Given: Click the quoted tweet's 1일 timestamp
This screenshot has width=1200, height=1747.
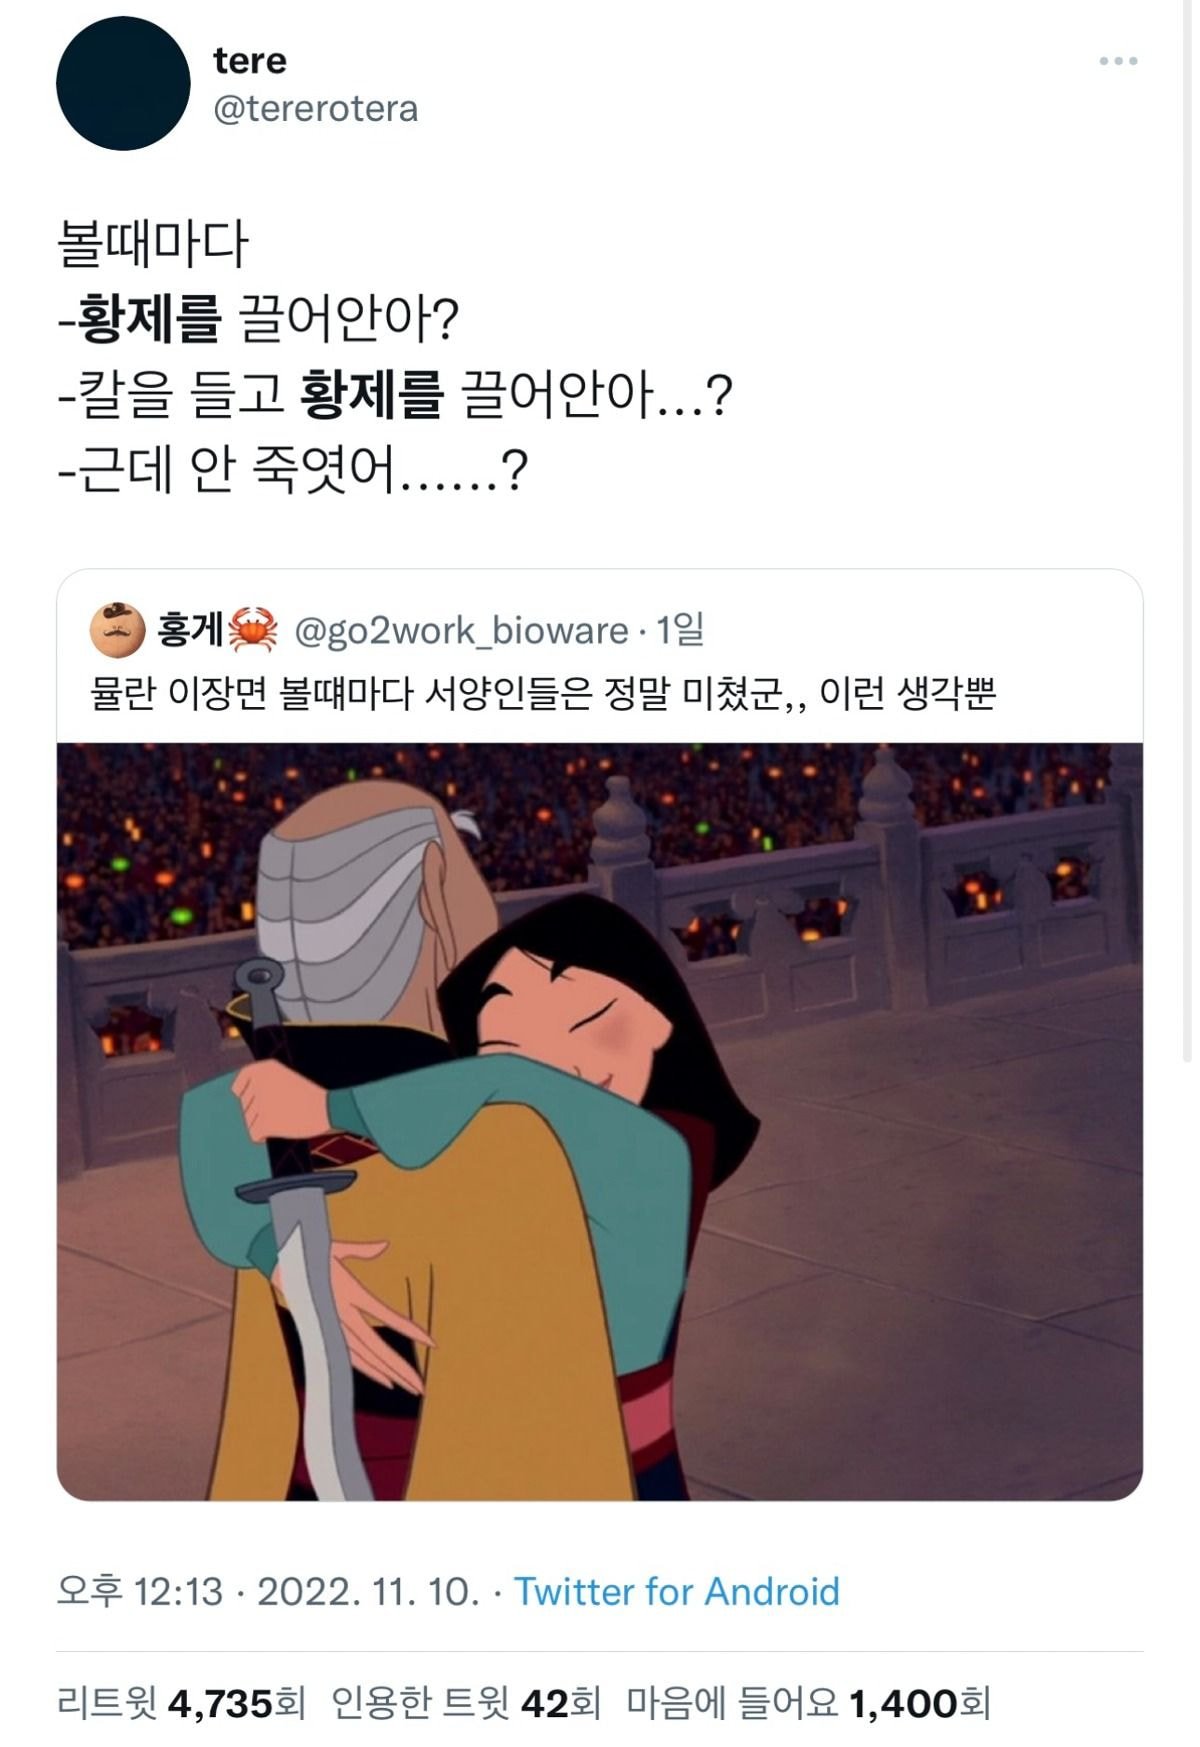Looking at the screenshot, I should click(x=680, y=630).
